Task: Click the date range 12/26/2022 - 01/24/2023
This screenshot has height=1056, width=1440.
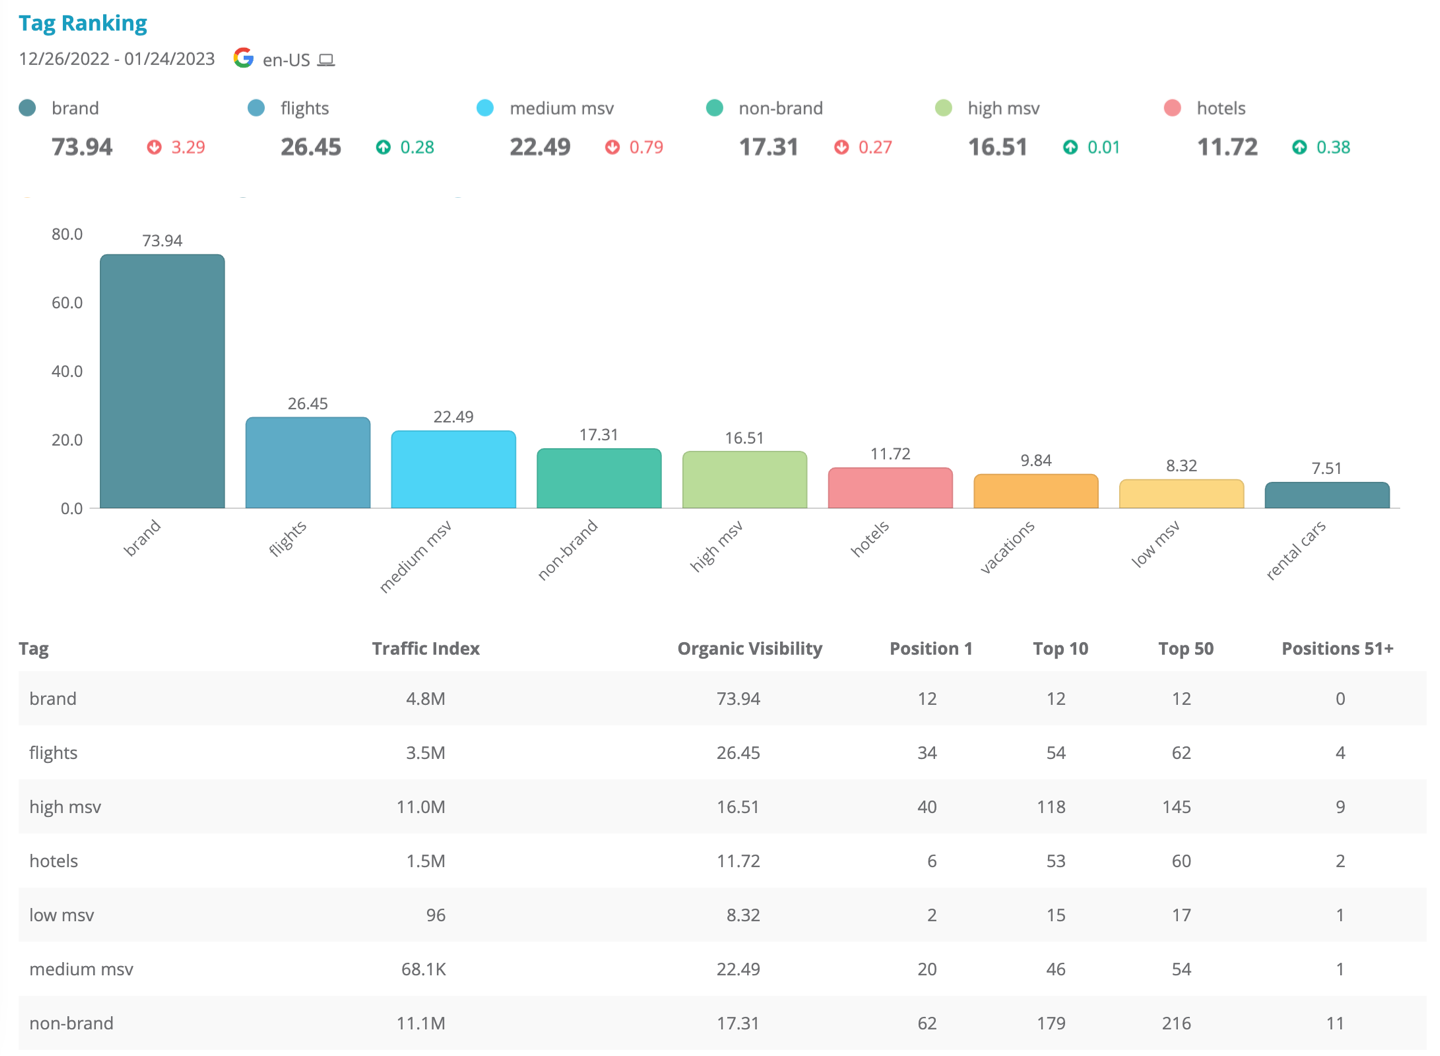Action: [117, 59]
